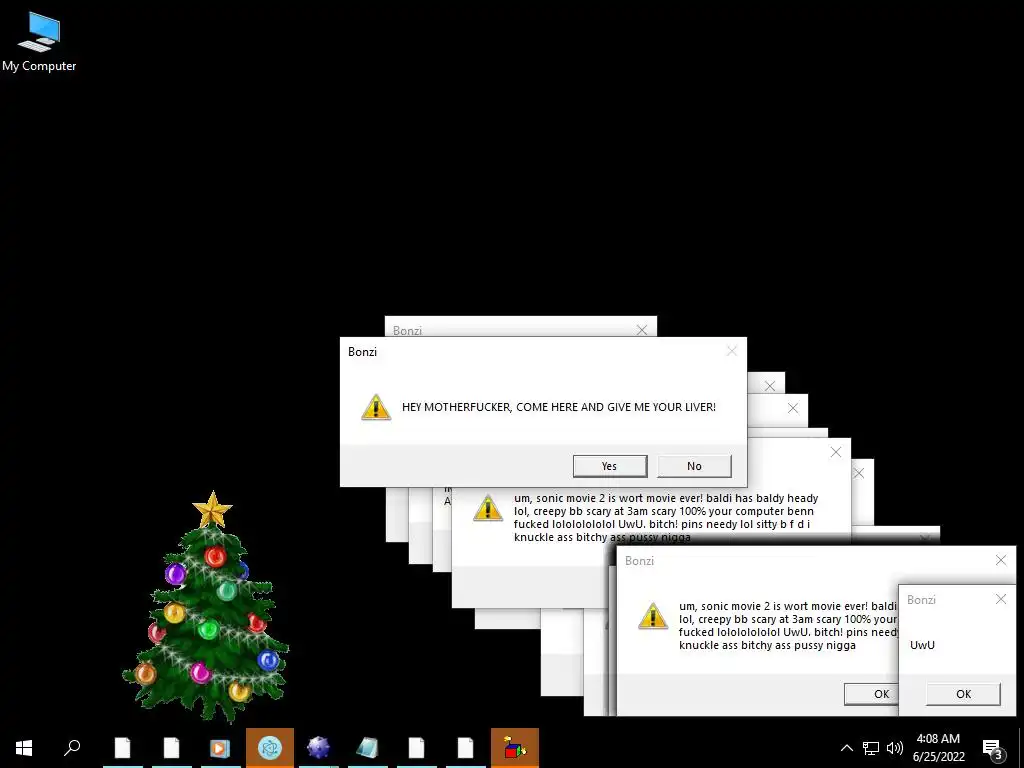Click the liver prompt message text
Image resolution: width=1024 pixels, height=768 pixels.
click(x=558, y=407)
